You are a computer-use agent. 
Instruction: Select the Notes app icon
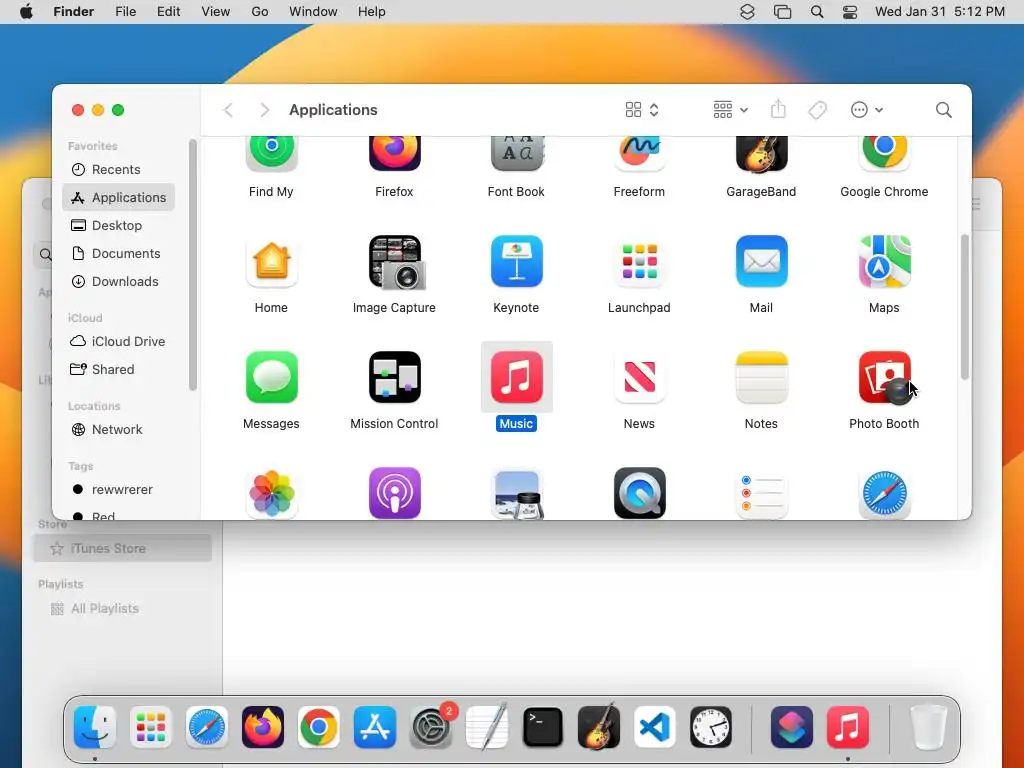[761, 377]
